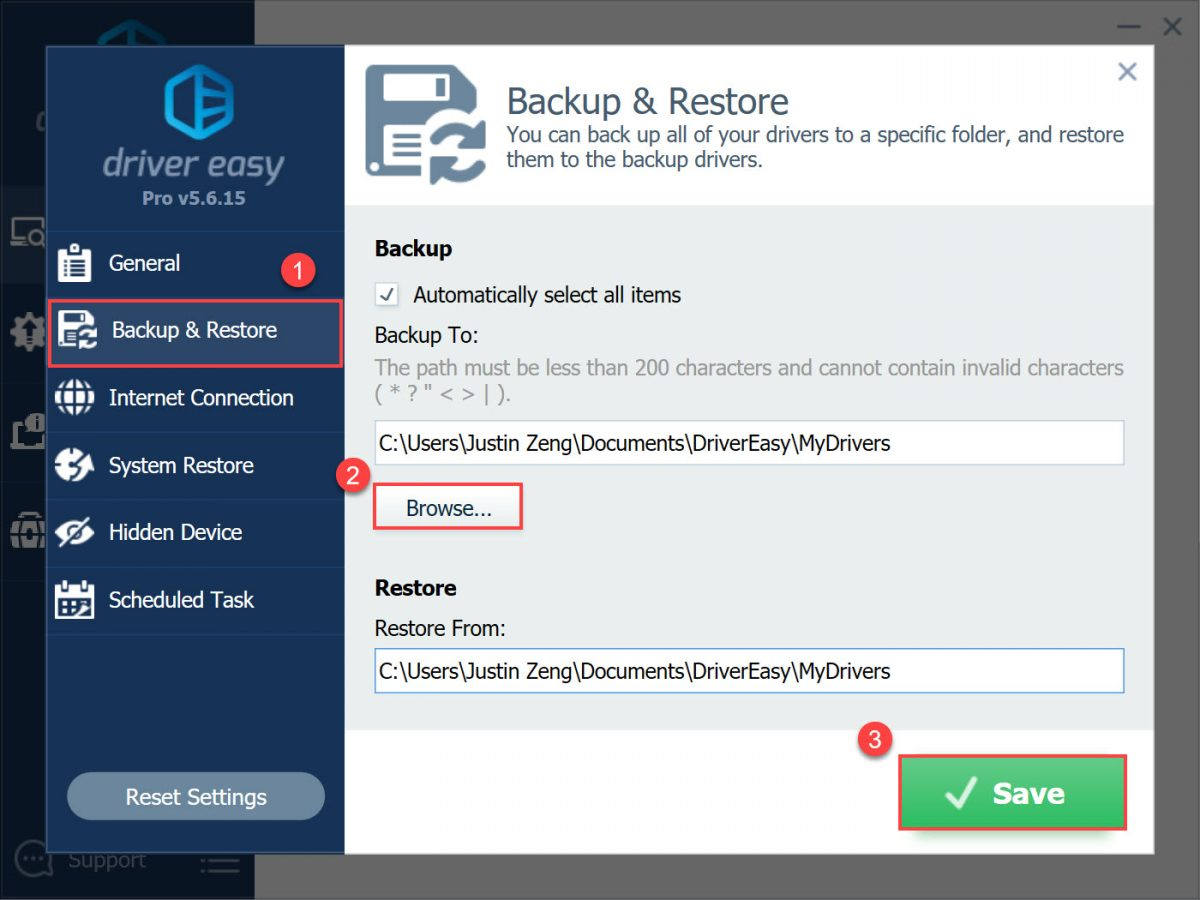Click the Restore From path field
The image size is (1200, 900).
(749, 671)
